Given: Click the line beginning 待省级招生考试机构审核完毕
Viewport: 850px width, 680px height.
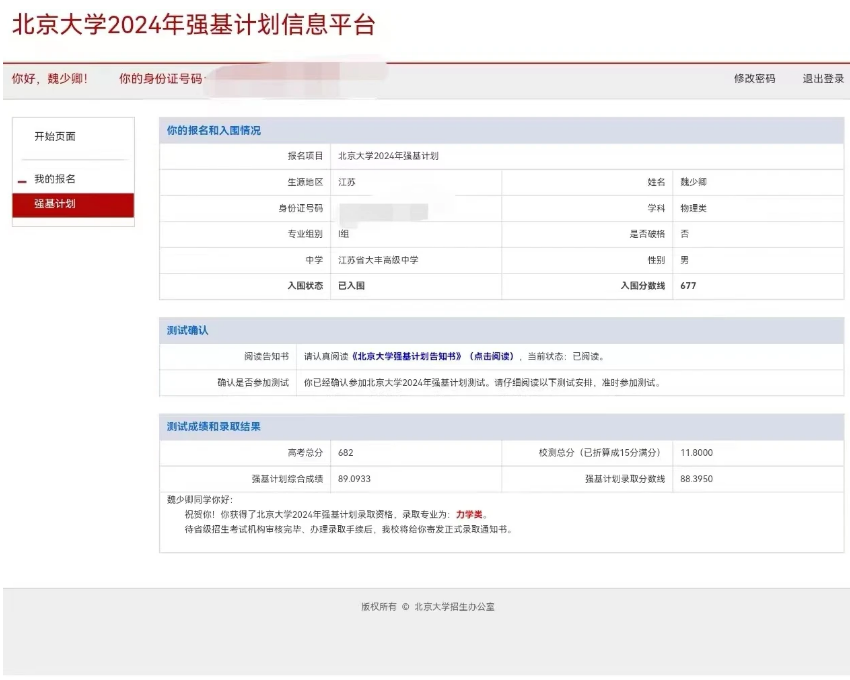Looking at the screenshot, I should point(349,529).
